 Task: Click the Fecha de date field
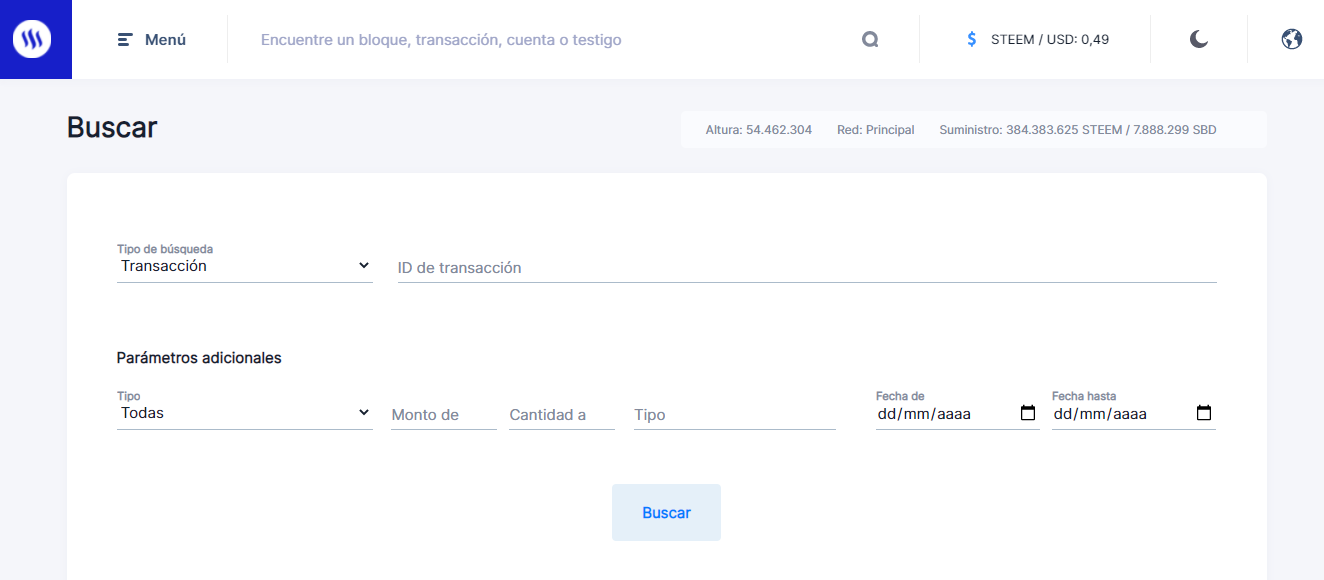(x=957, y=414)
